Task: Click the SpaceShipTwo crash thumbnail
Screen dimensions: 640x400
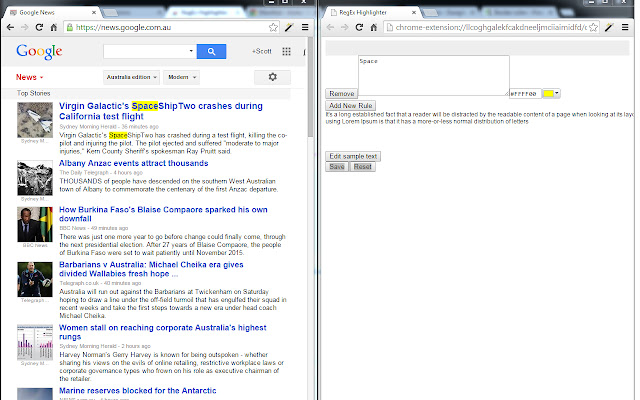Action: tap(35, 120)
